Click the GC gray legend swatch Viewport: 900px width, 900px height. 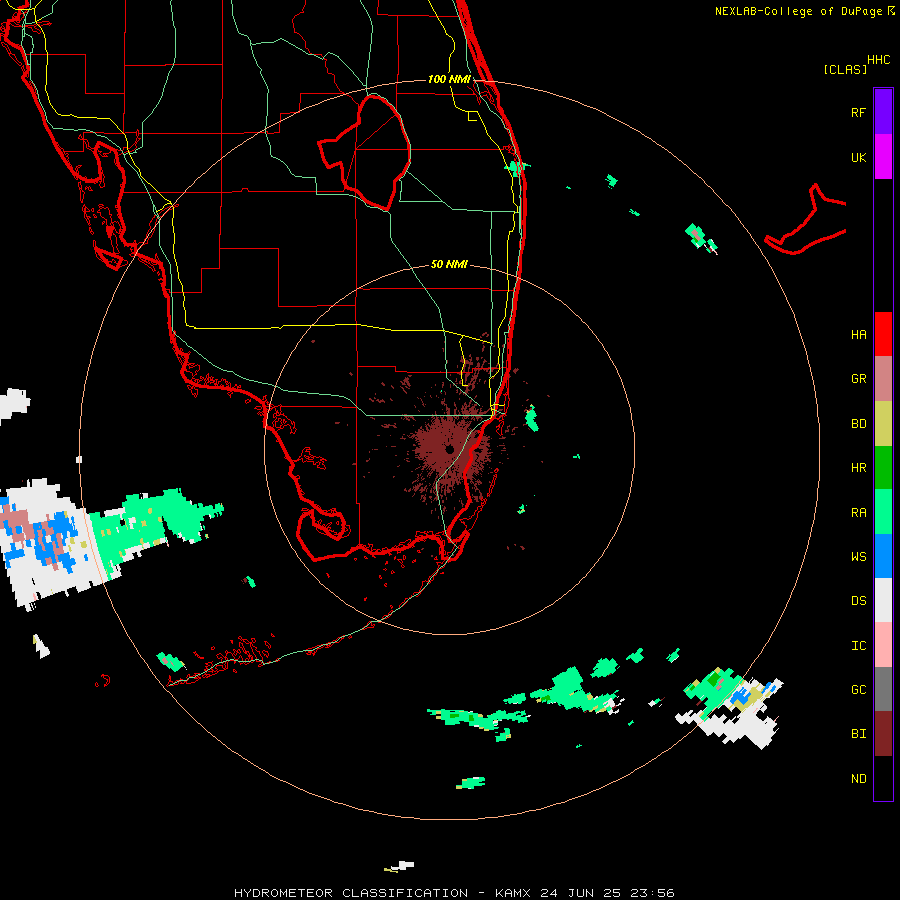tap(883, 689)
